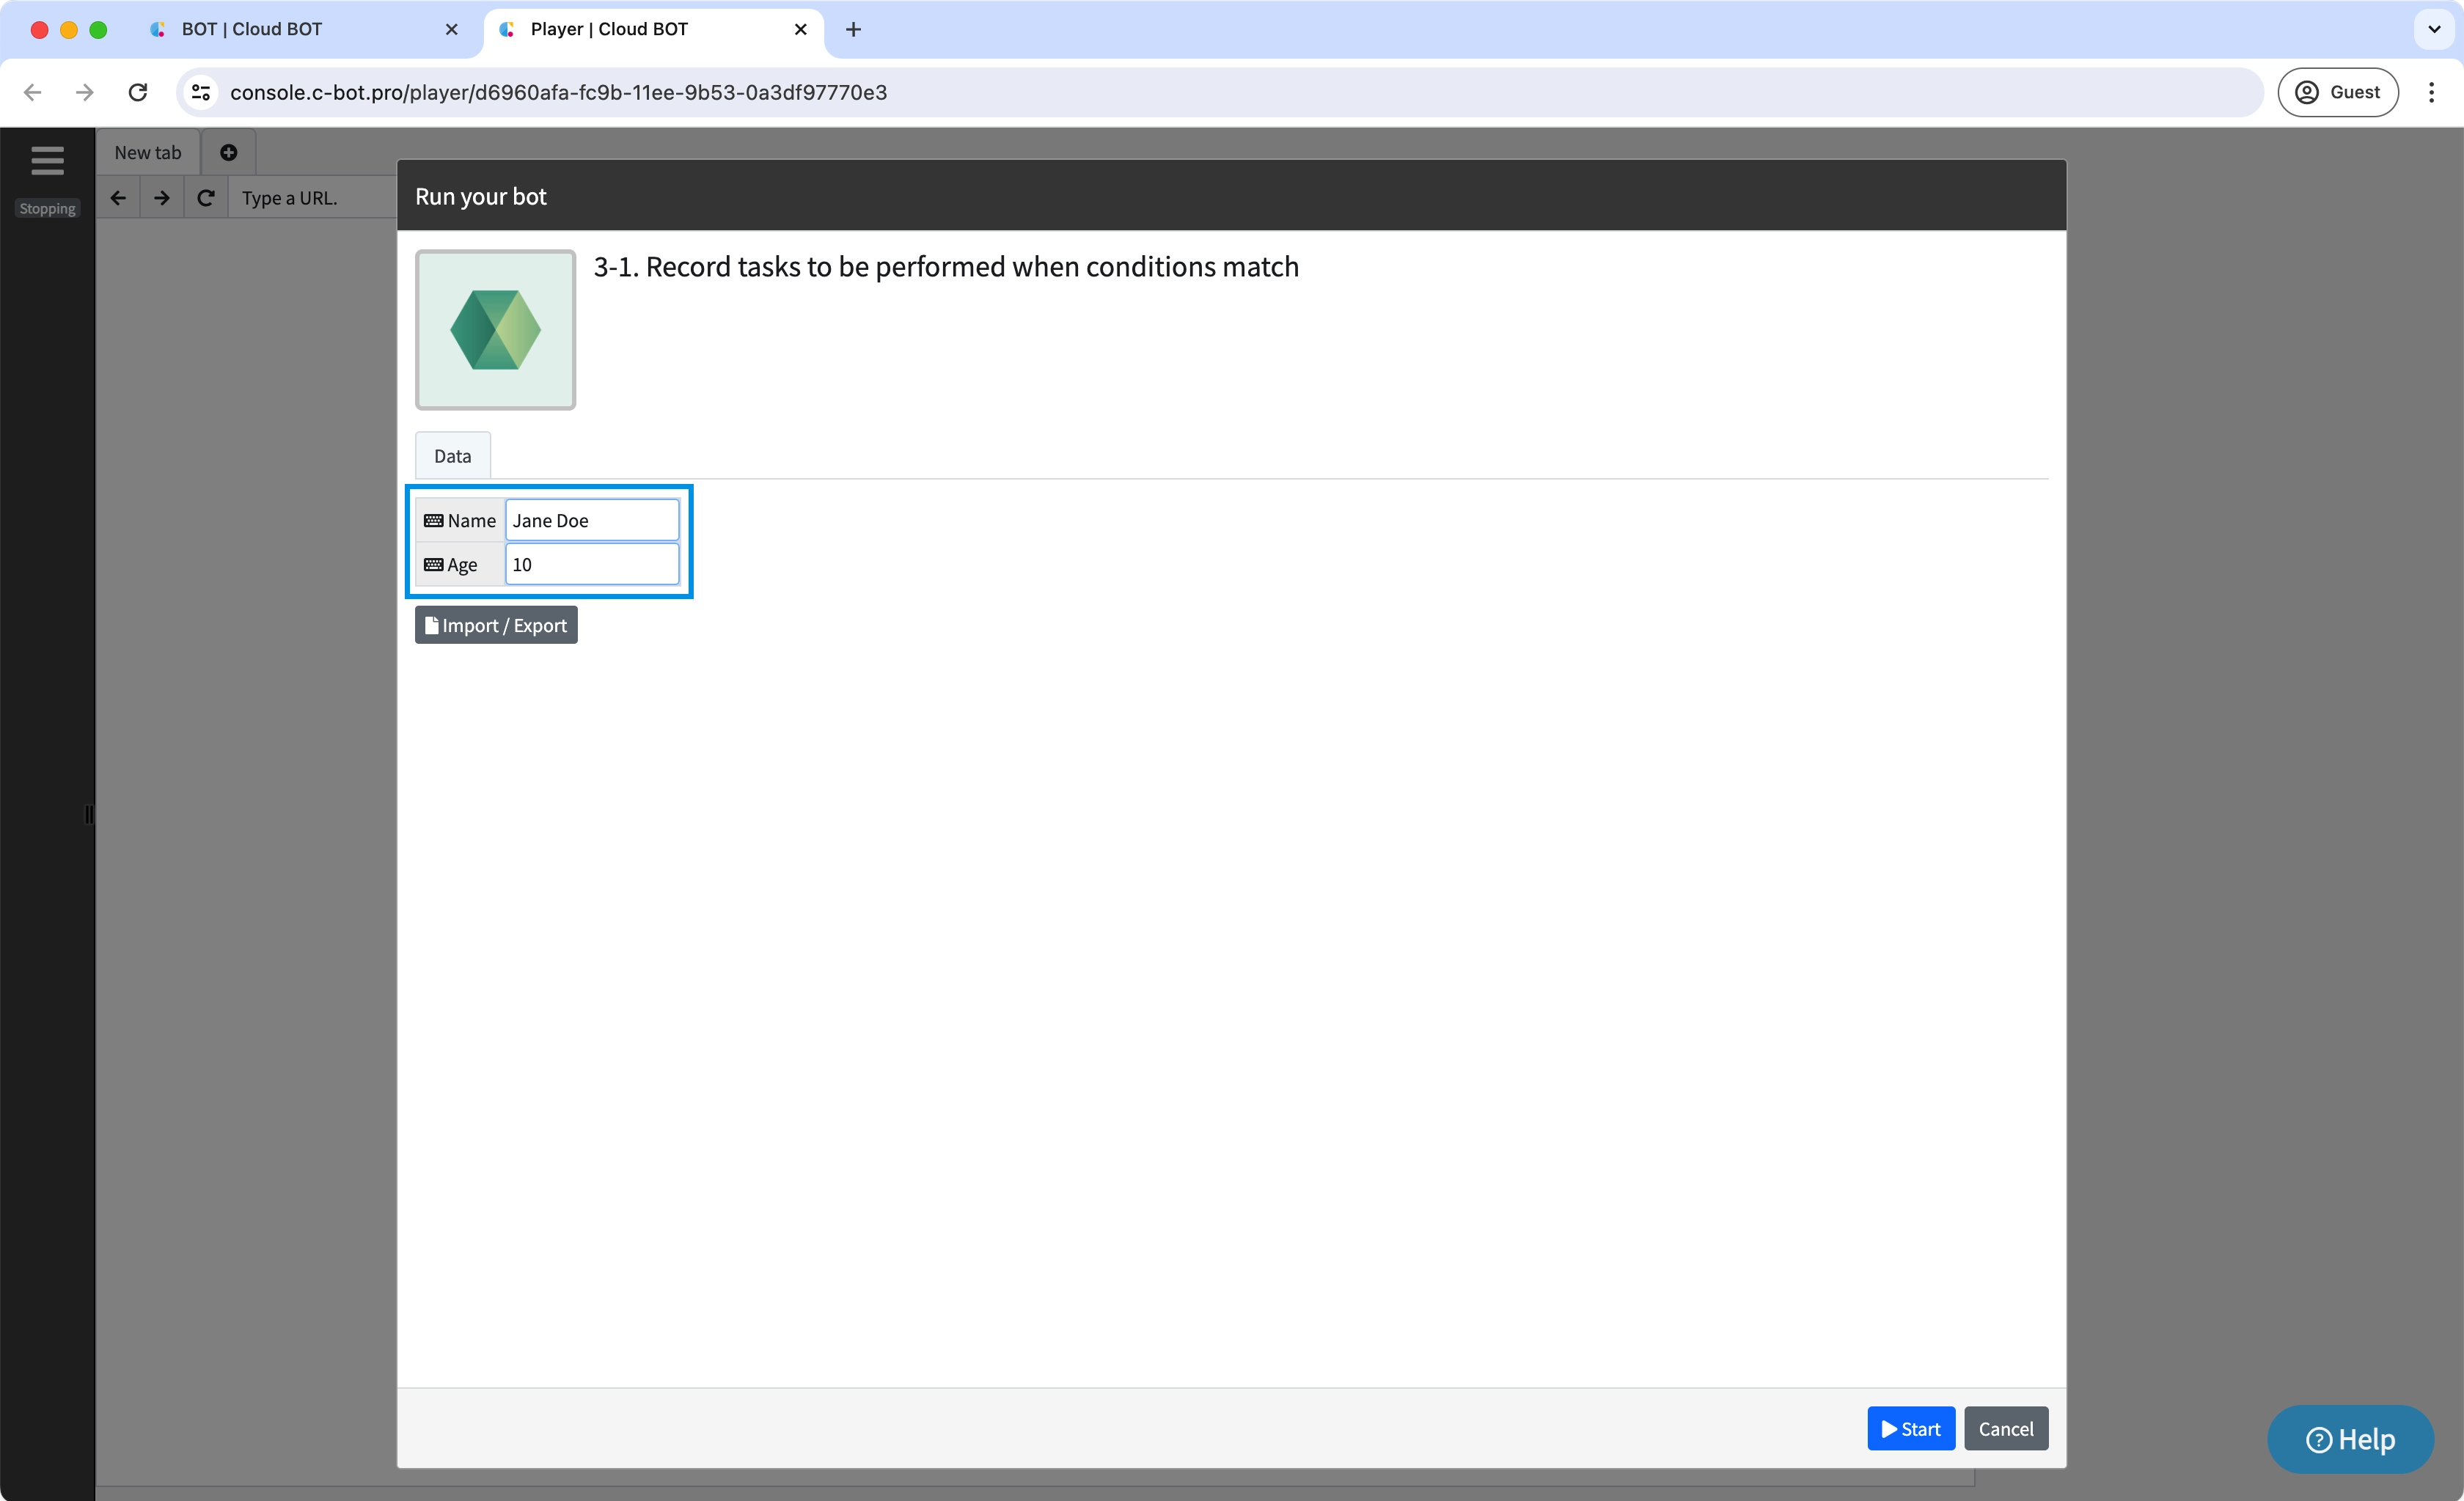Open a new Chrome tab
Image resolution: width=2464 pixels, height=1501 pixels.
(x=852, y=29)
